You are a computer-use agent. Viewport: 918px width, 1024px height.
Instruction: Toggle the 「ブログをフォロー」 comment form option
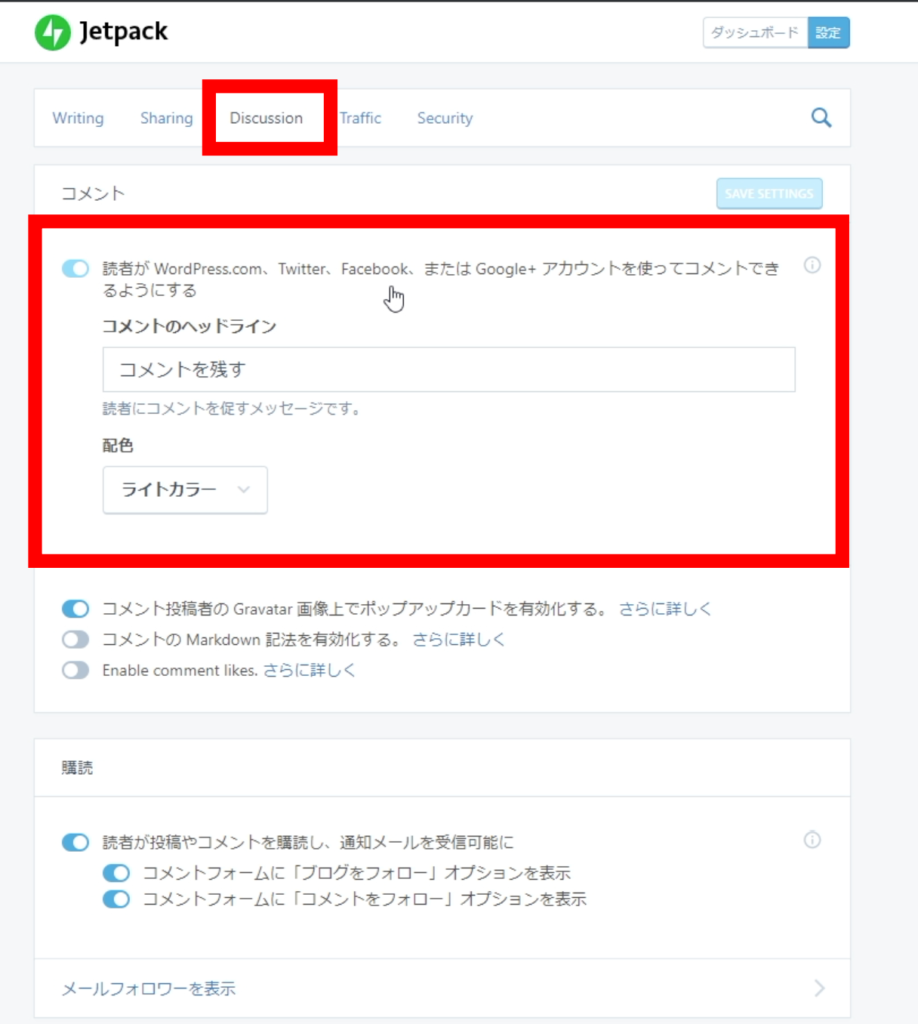point(116,873)
